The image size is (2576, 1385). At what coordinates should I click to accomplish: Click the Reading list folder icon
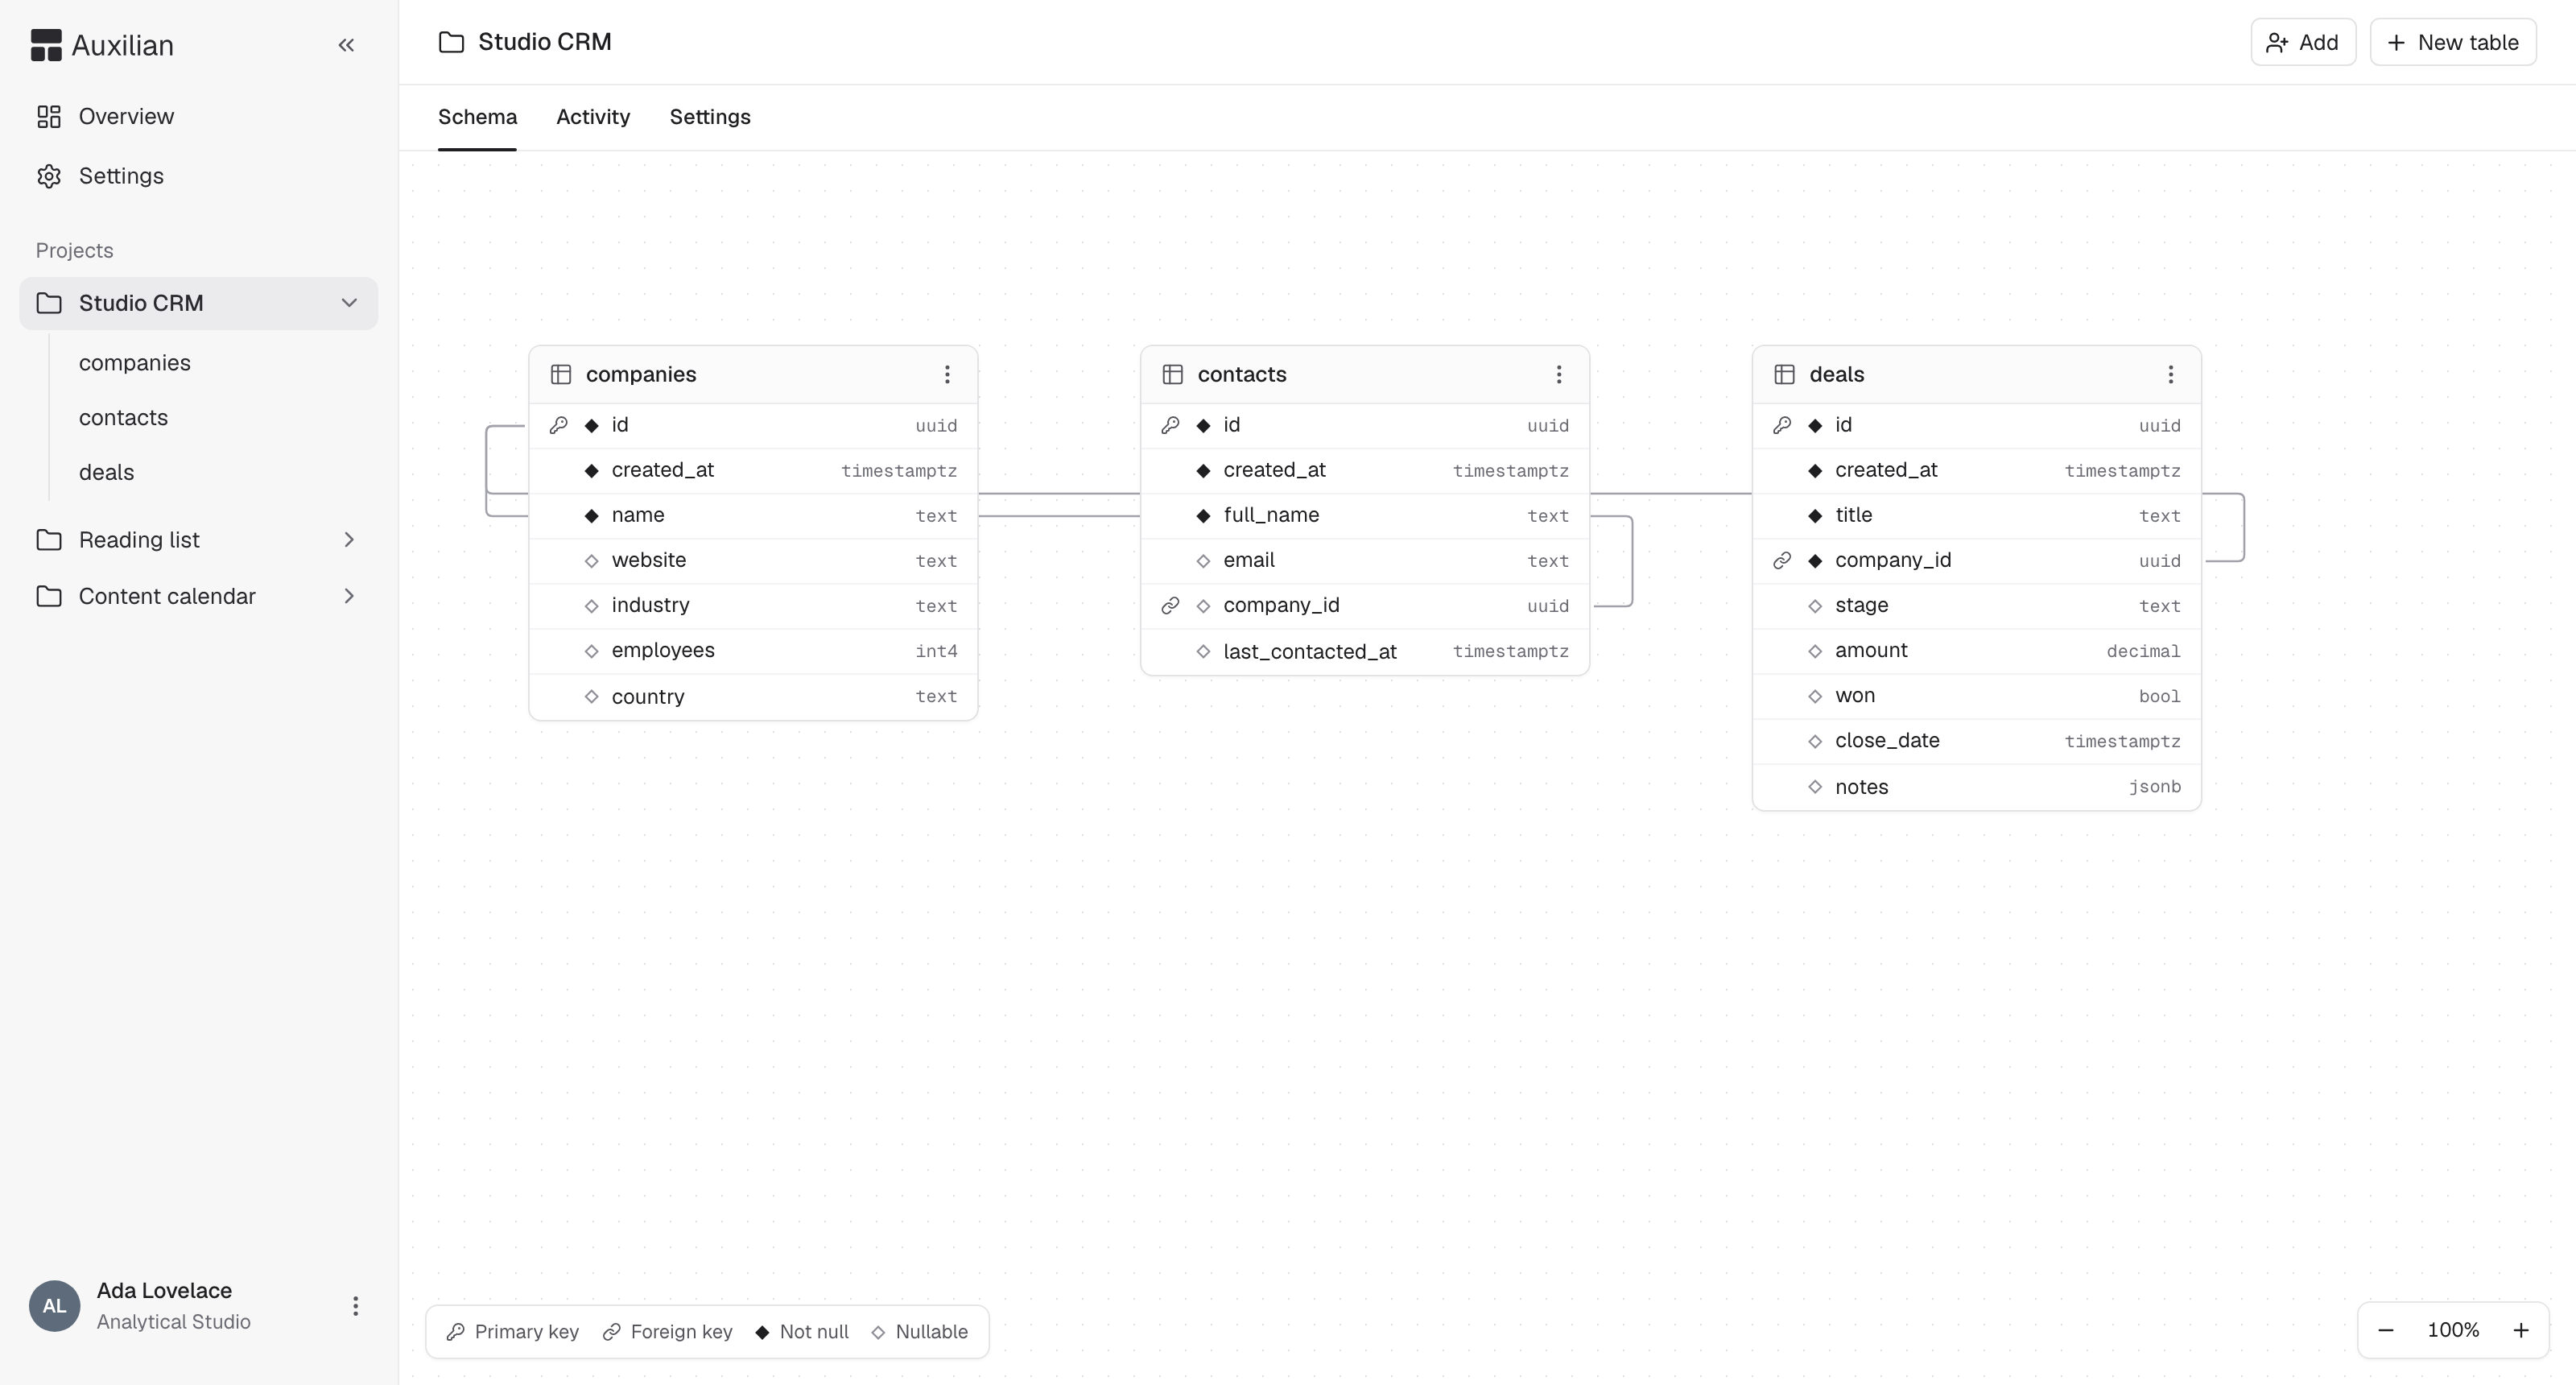[49, 540]
